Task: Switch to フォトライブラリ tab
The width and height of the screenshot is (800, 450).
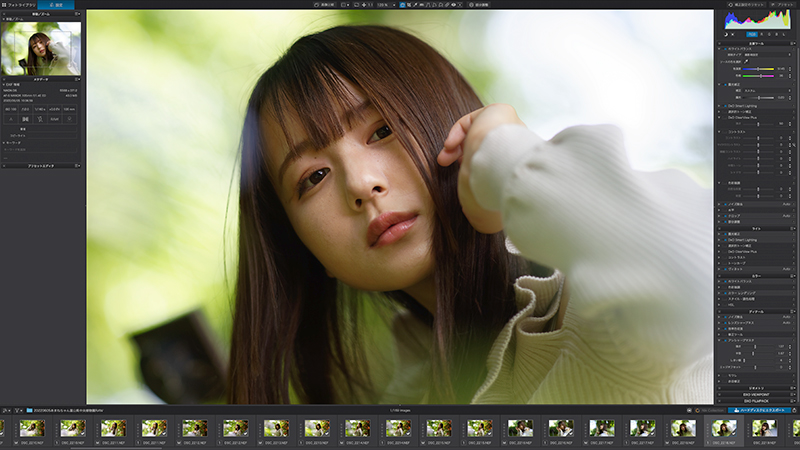Action: 19,5
